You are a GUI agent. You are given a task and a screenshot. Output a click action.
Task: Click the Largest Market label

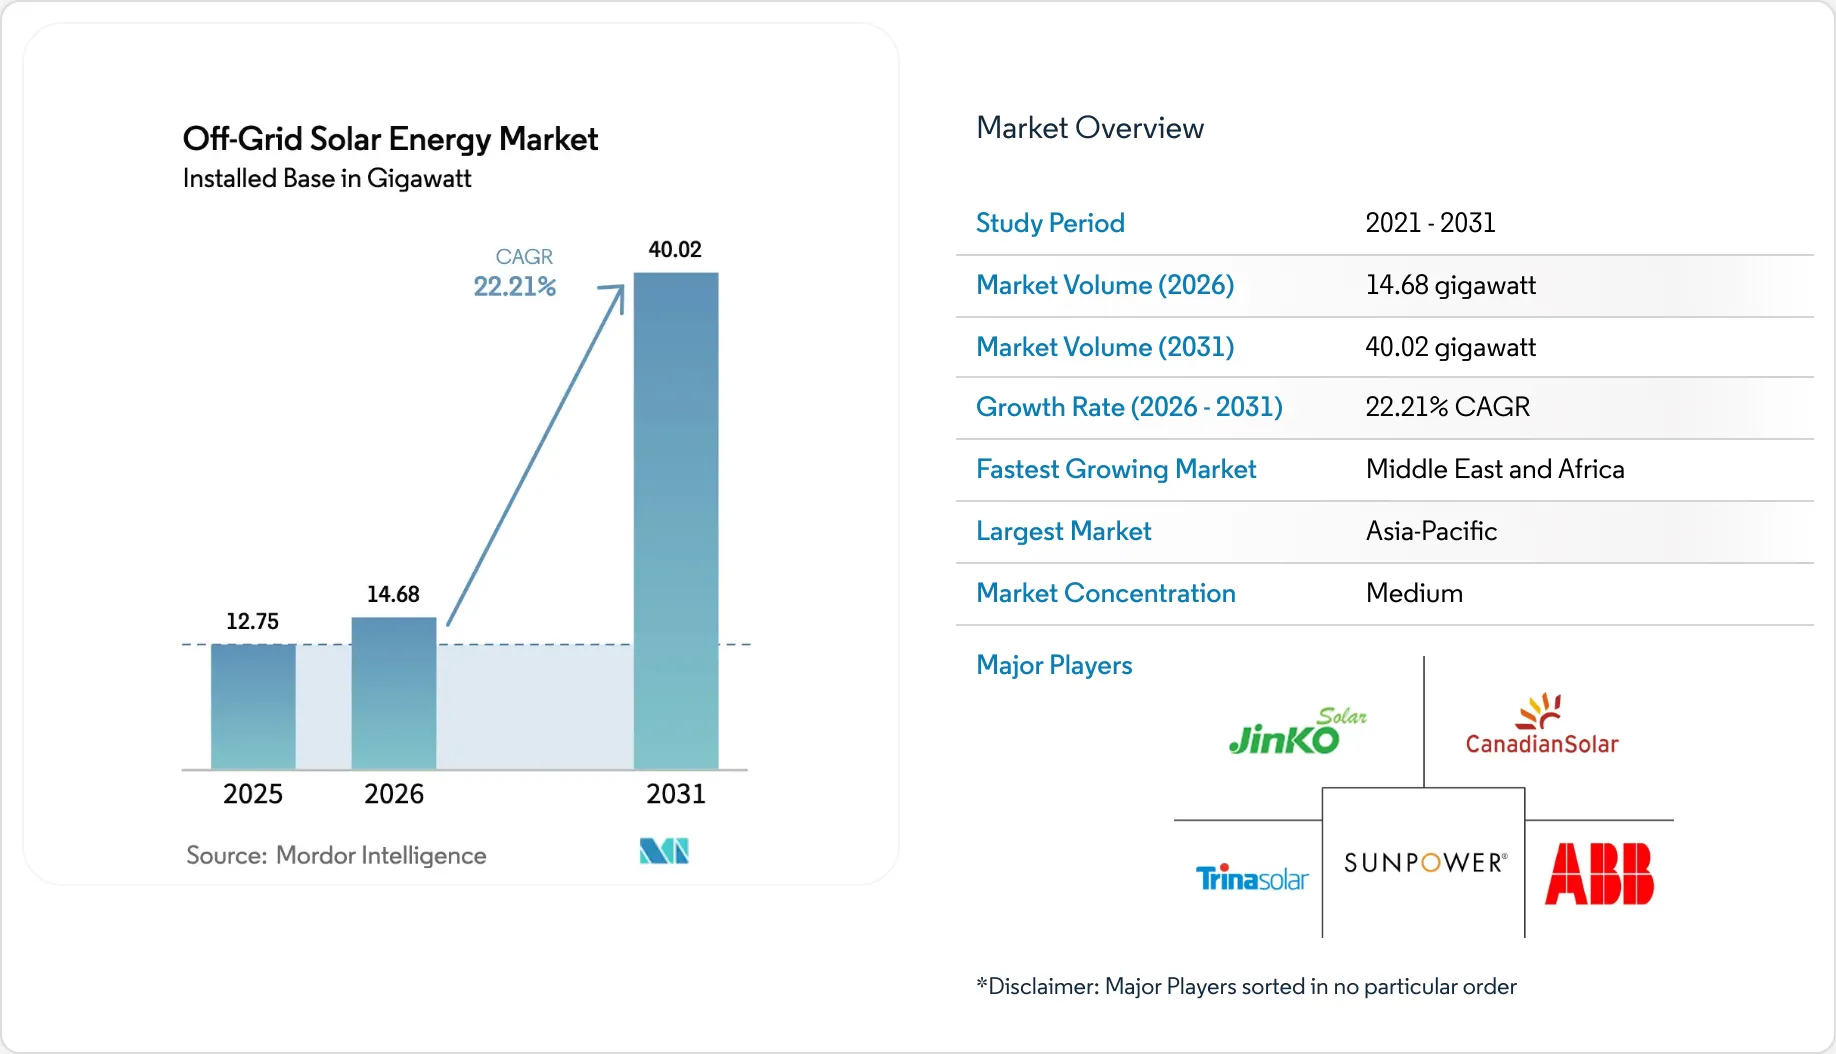click(x=1063, y=531)
